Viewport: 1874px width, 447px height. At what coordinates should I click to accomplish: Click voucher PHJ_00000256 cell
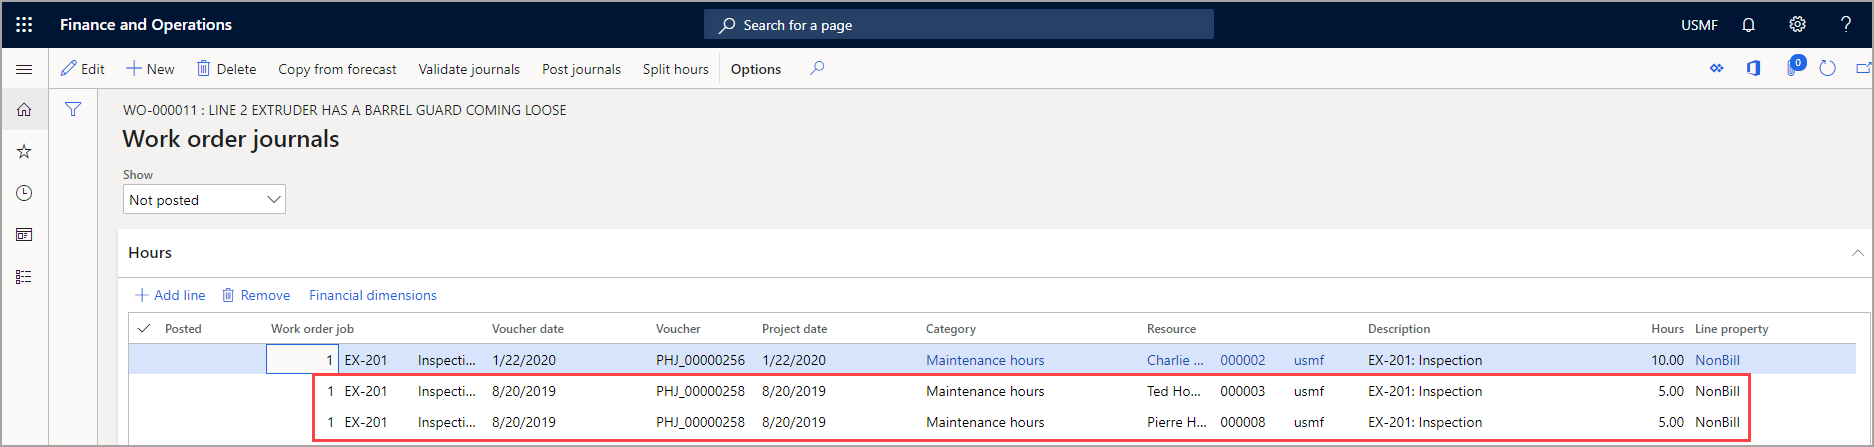pos(700,360)
